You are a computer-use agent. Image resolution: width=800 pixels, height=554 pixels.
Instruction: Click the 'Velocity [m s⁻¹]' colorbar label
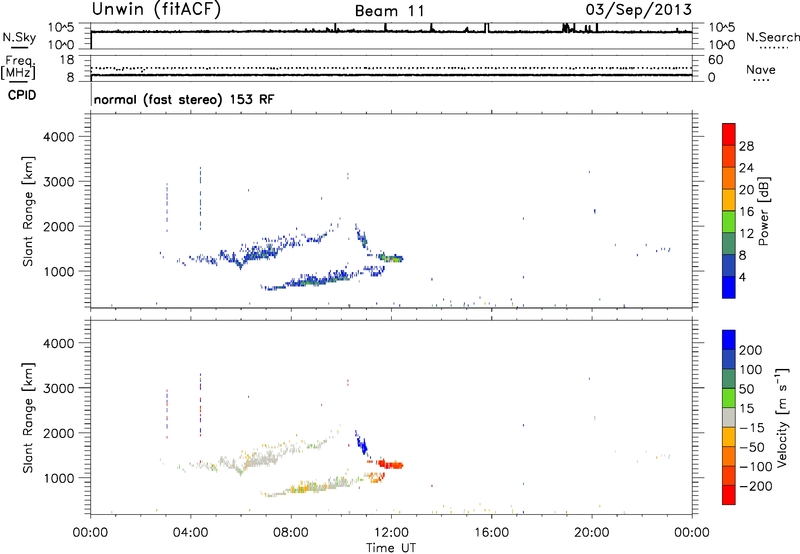click(x=782, y=417)
